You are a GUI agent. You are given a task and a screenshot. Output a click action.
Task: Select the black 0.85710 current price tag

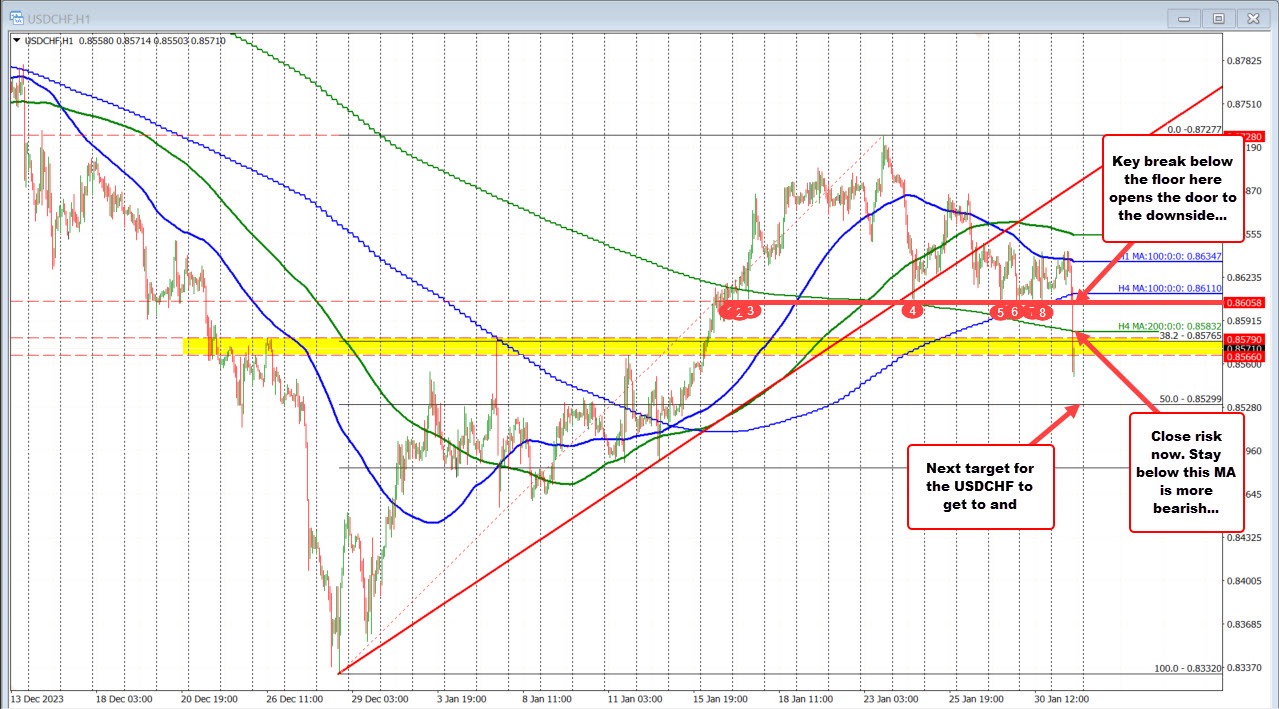(x=1244, y=349)
